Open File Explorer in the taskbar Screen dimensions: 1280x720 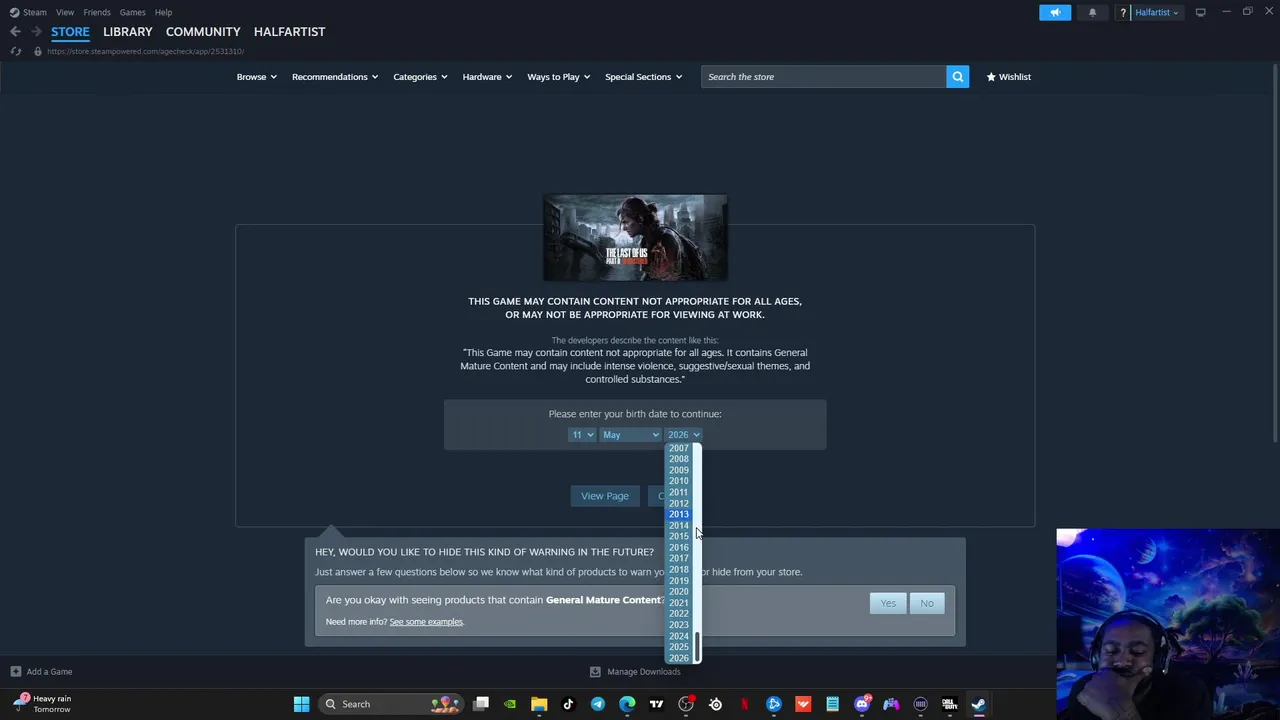pos(539,704)
